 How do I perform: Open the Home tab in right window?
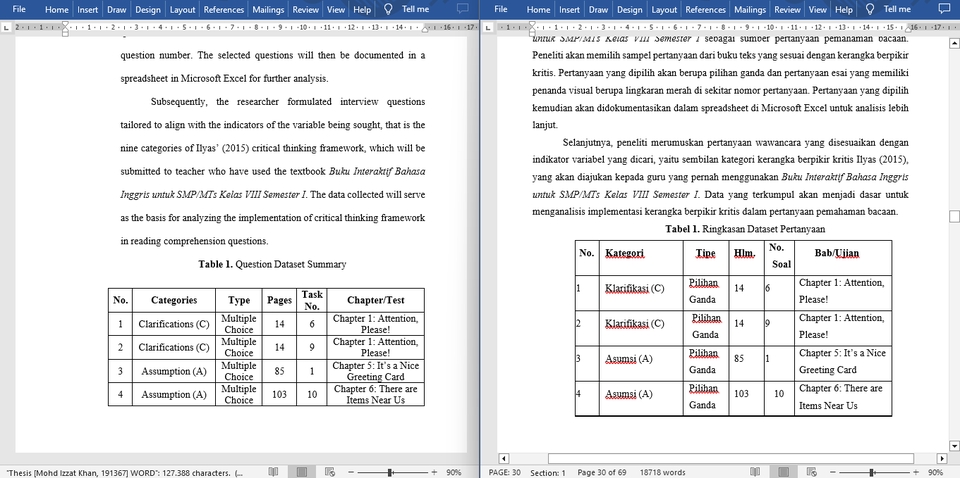click(538, 9)
